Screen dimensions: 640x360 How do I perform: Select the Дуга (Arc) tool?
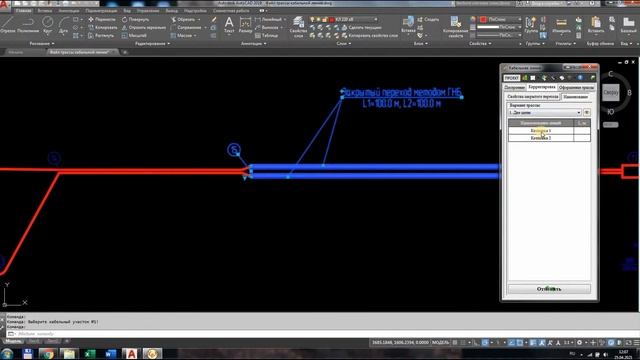point(63,24)
